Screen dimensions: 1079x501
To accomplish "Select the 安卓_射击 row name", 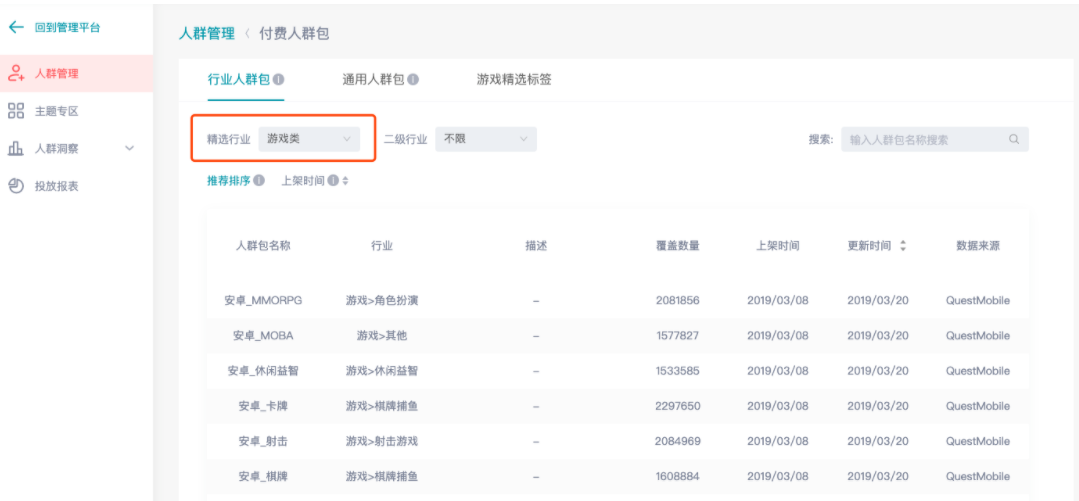I will click(263, 441).
